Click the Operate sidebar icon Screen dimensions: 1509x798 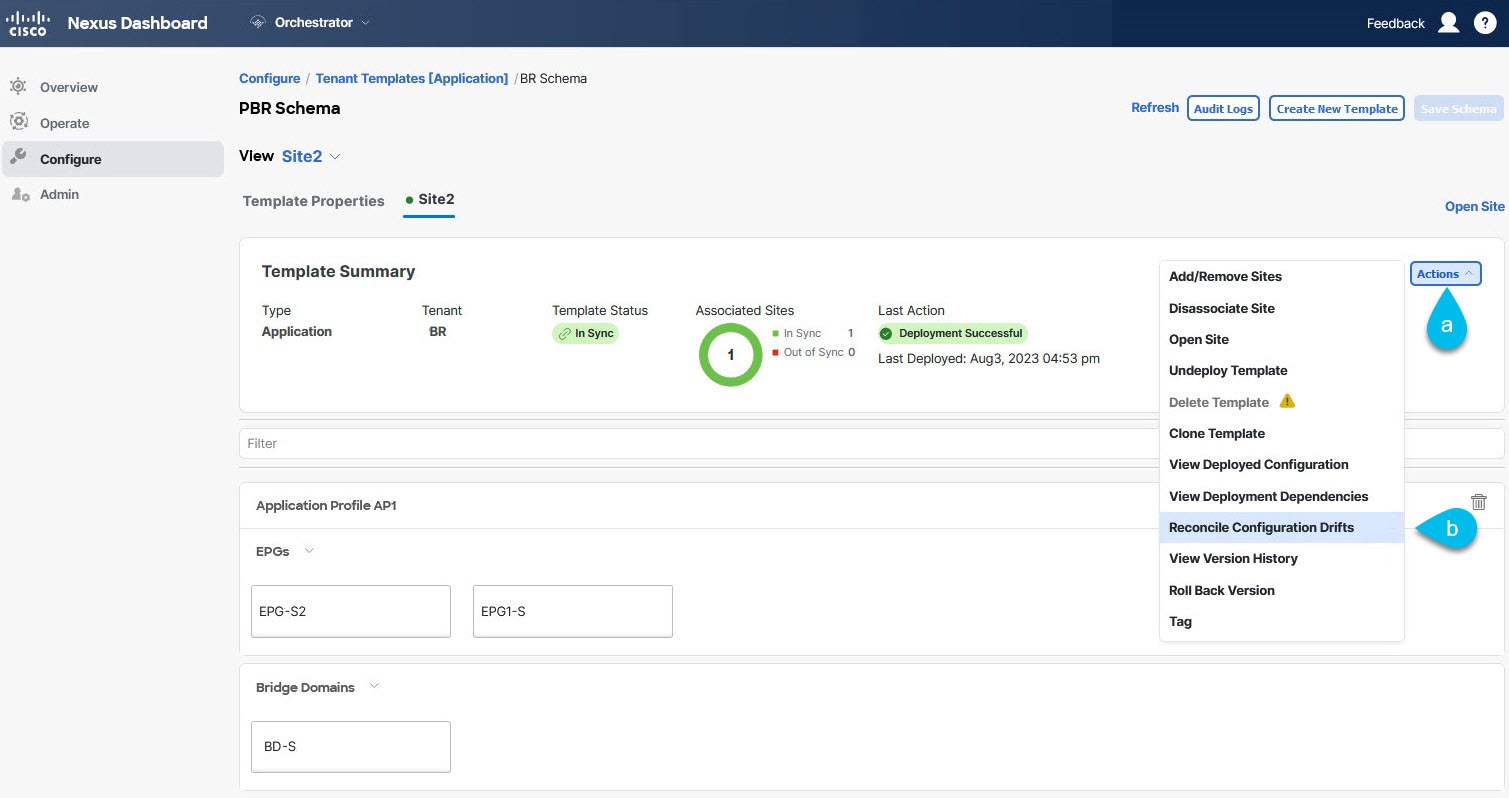click(18, 123)
